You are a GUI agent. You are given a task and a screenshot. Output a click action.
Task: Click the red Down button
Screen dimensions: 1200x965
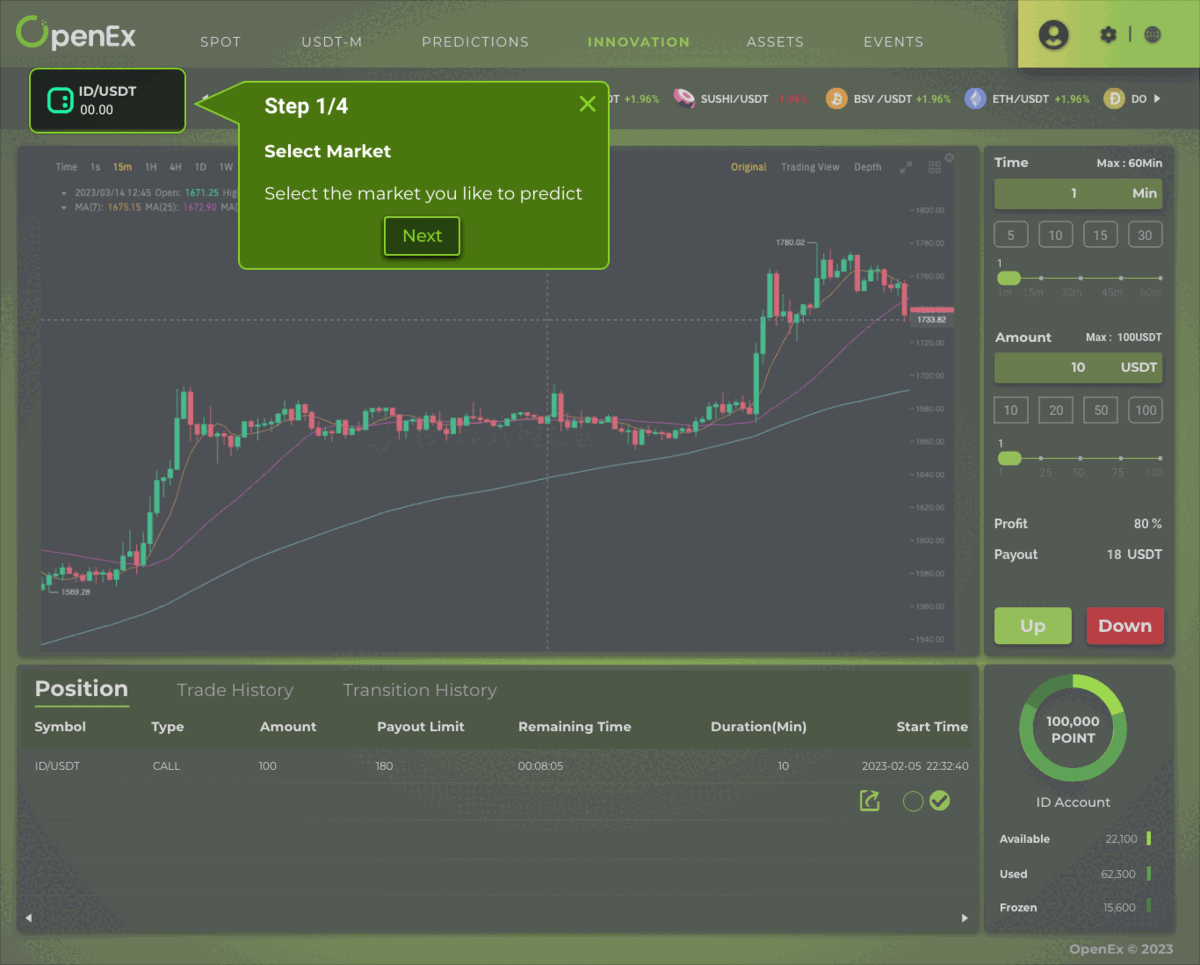tap(1125, 626)
